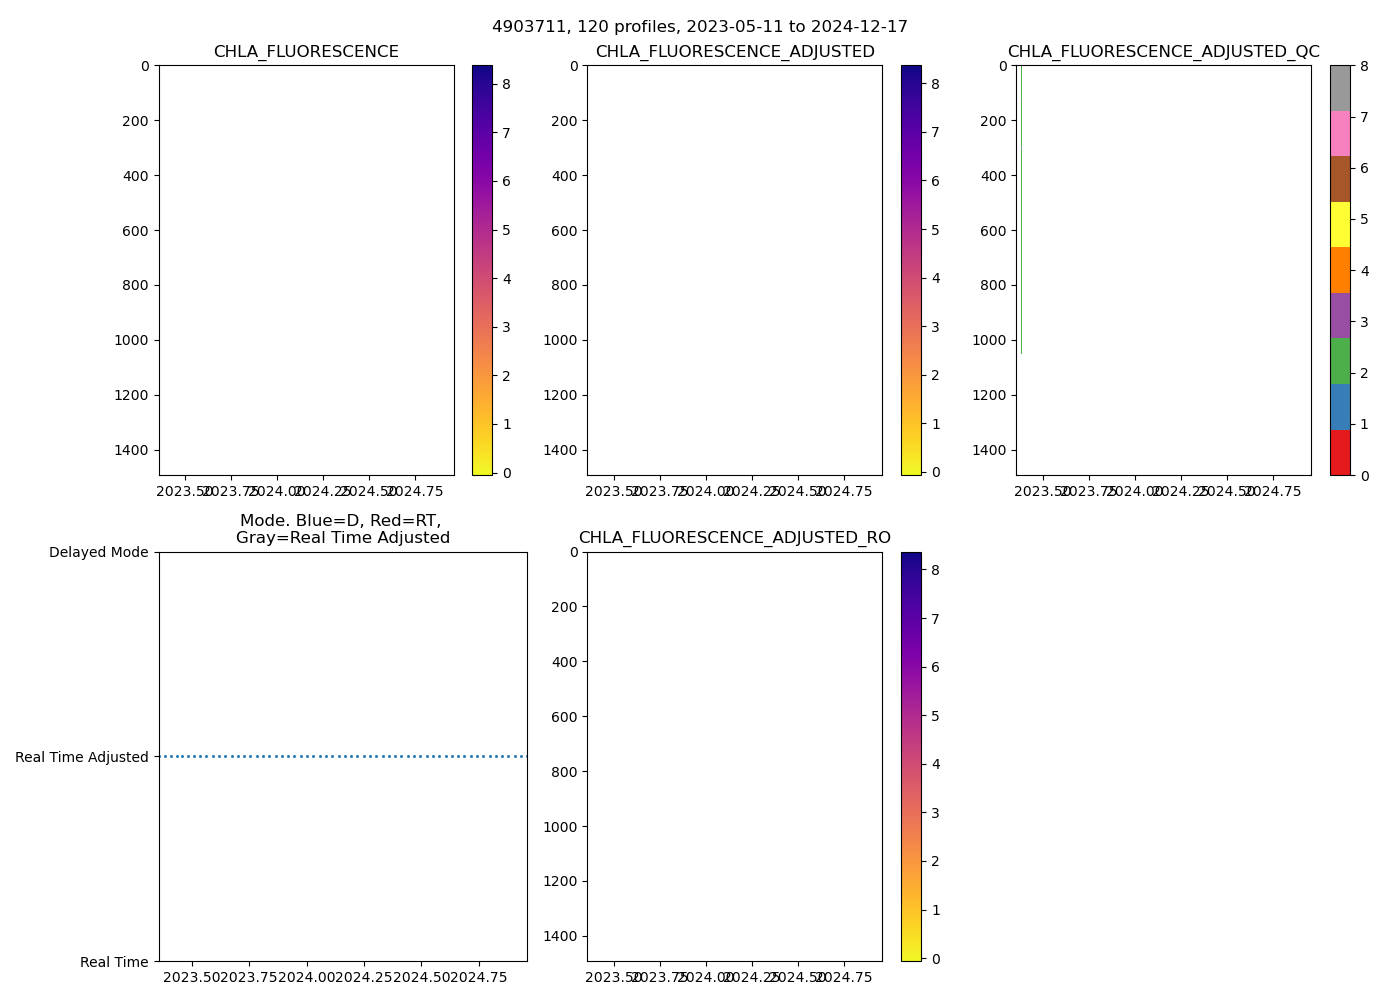This screenshot has width=1400, height=1000.
Task: Click the top-left CHLA_FLUORESCENCE plot title
Action: (306, 52)
